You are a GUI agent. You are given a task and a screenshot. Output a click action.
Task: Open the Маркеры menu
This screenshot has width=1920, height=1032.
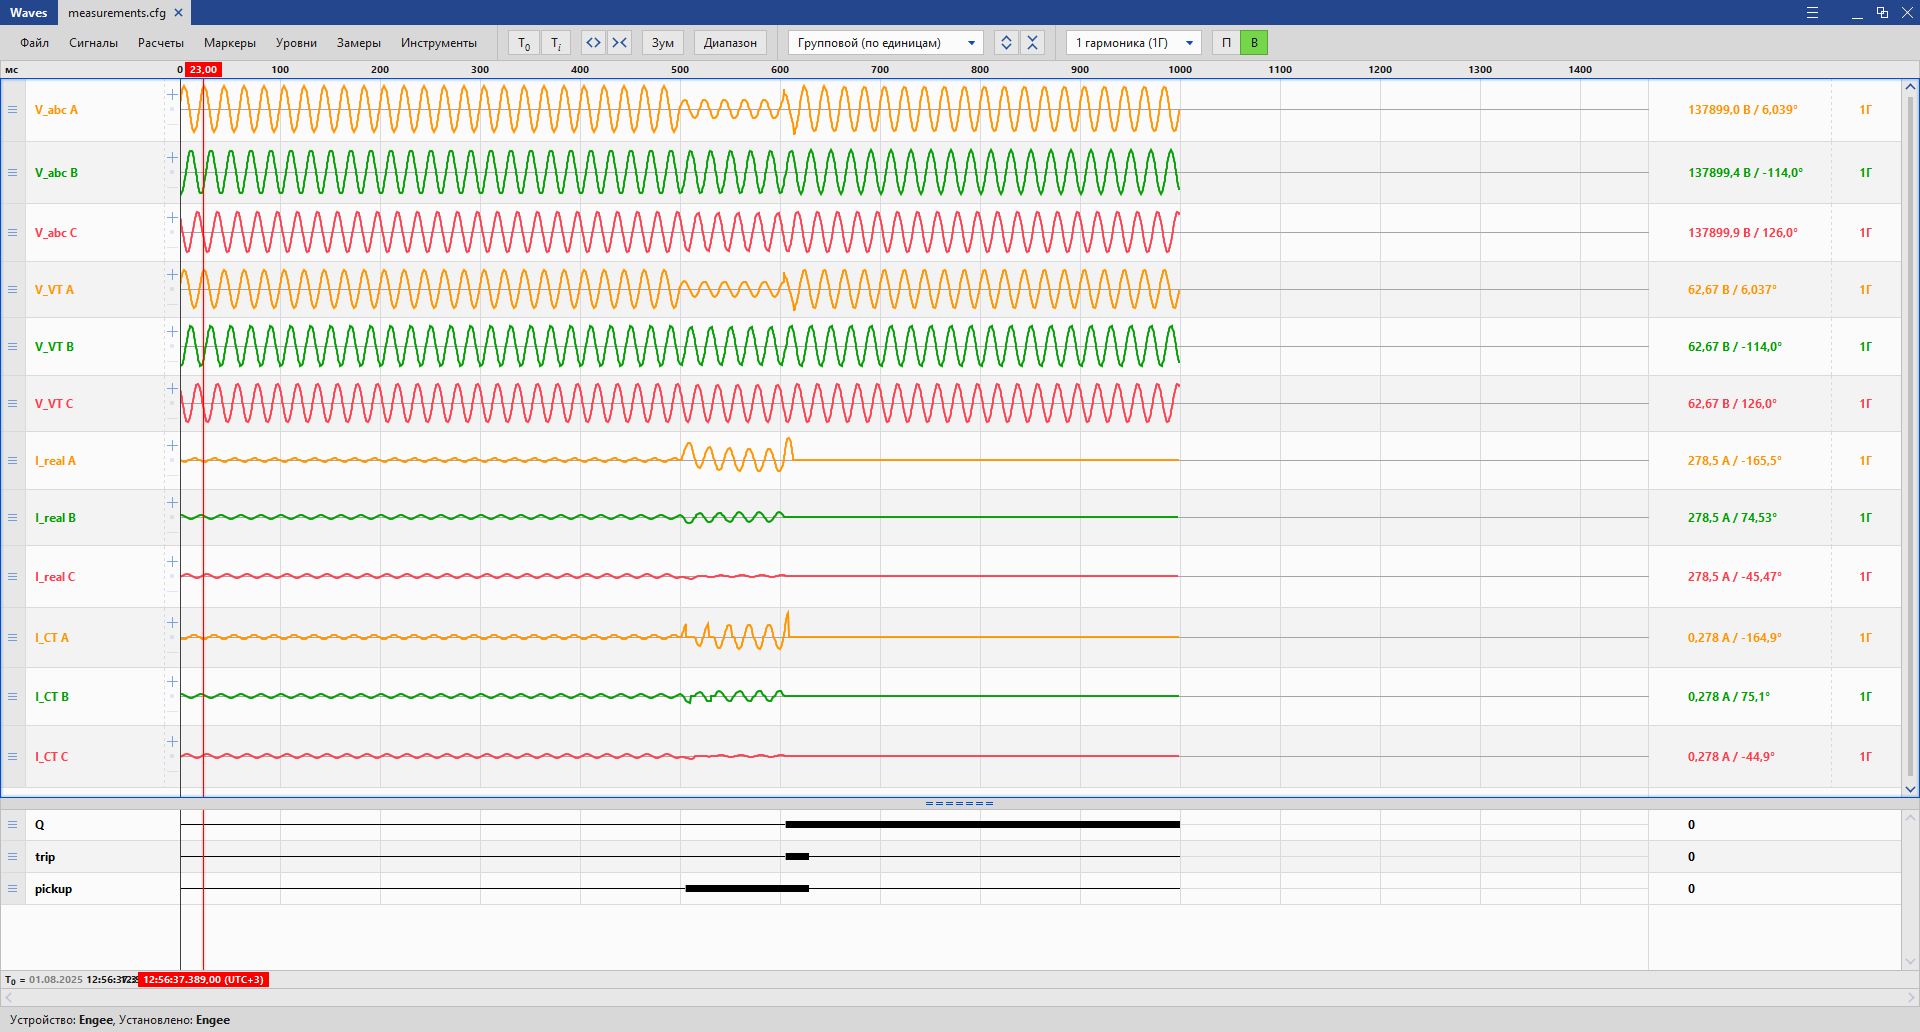click(x=229, y=42)
